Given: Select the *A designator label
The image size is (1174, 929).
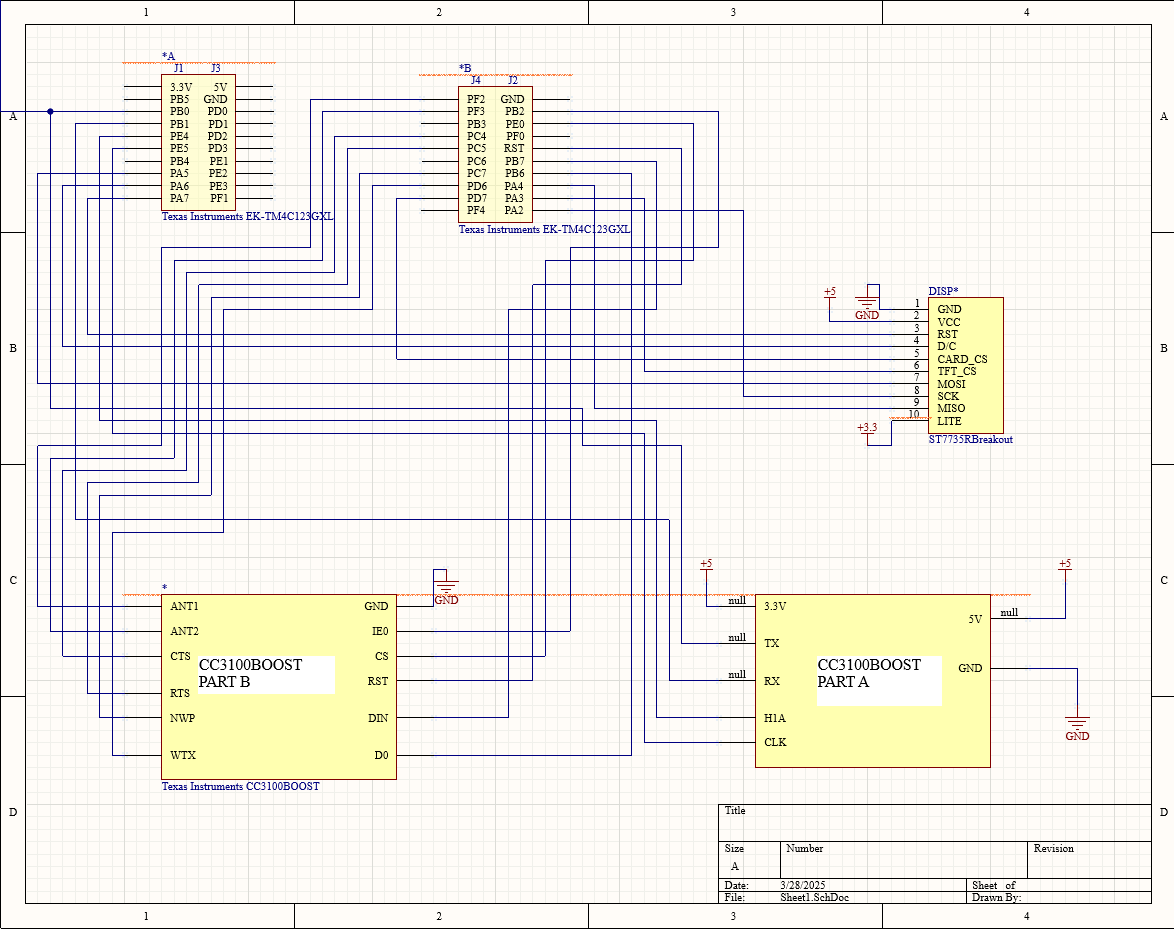Looking at the screenshot, I should click(x=168, y=56).
